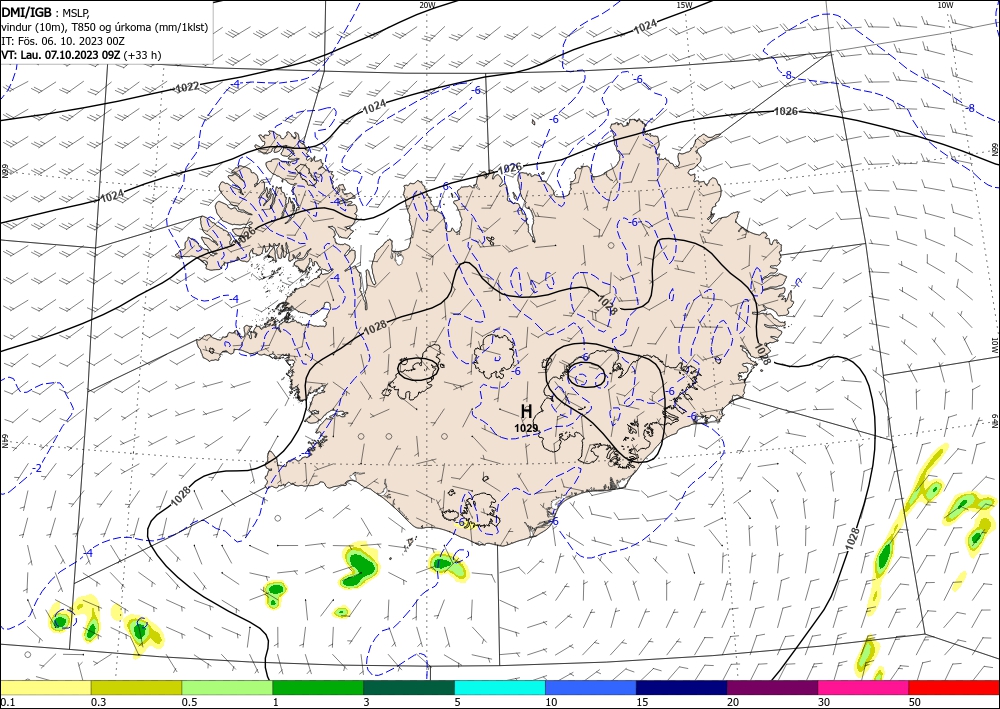This screenshot has height=709, width=1000.
Task: Click the "10W" longitude label on top edge
Action: pos(945,5)
